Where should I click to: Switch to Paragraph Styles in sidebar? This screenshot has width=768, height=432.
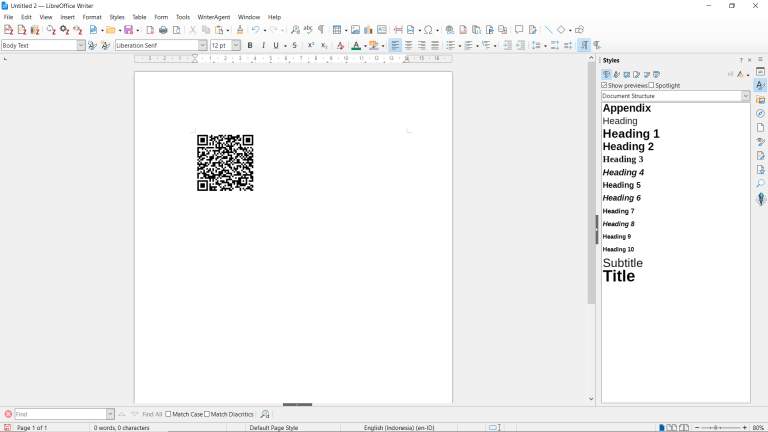click(x=606, y=74)
